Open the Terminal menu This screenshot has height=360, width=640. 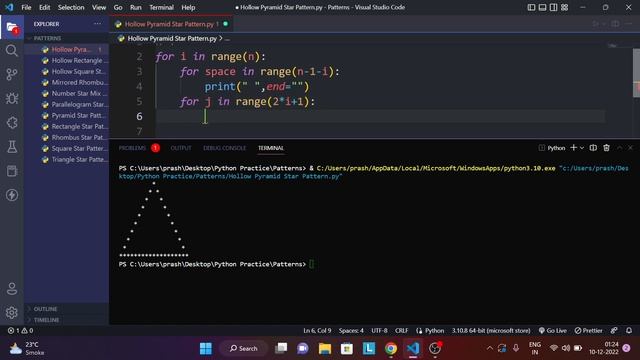[161, 7]
